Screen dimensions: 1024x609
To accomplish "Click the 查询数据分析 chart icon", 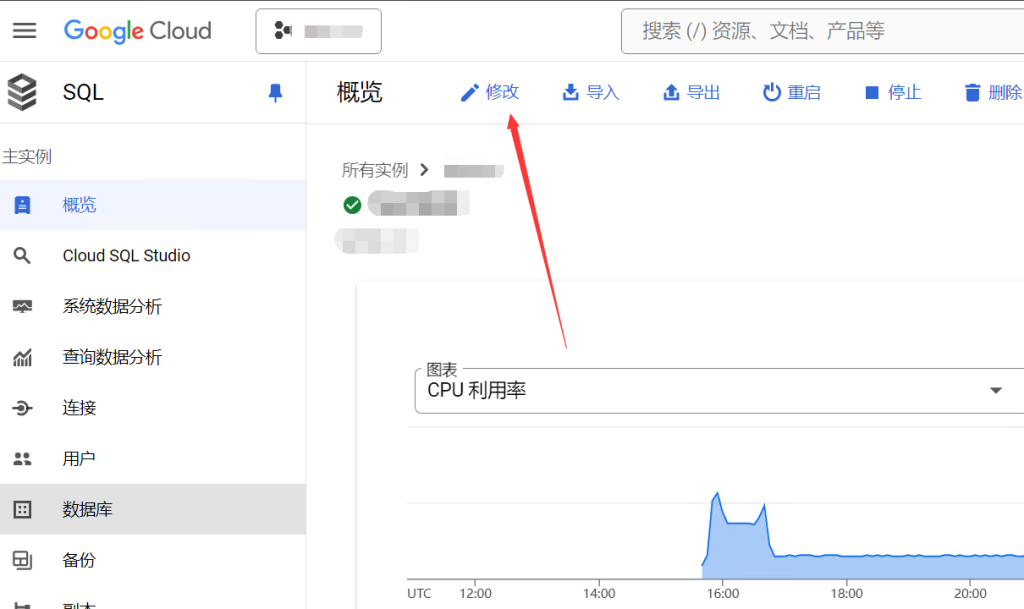I will point(22,358).
